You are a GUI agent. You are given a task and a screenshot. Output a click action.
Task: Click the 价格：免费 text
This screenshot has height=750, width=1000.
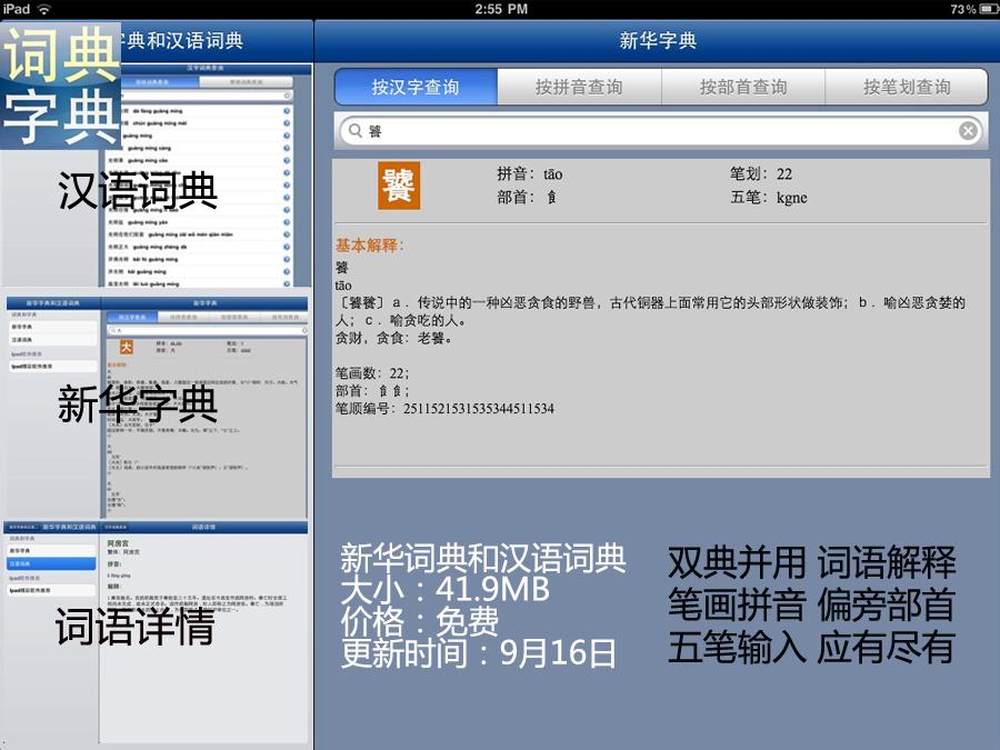420,621
